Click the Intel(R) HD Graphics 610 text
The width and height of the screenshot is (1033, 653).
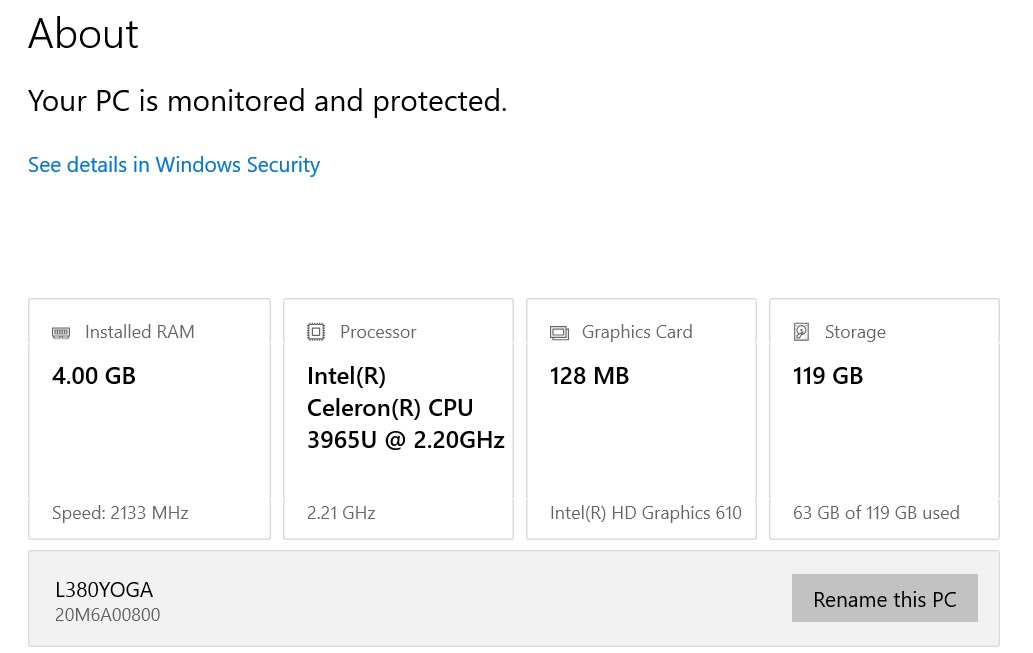pyautogui.click(x=646, y=513)
